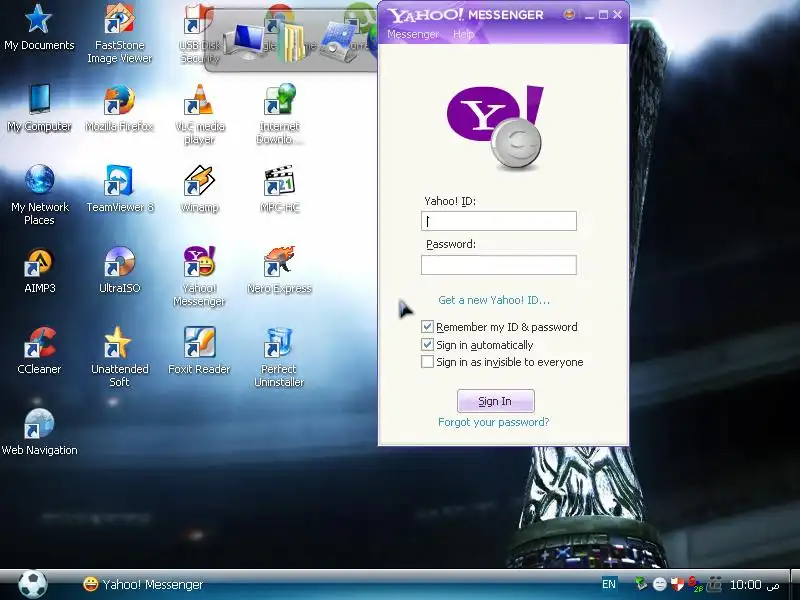Click the green download arrow tray icon

click(x=640, y=583)
